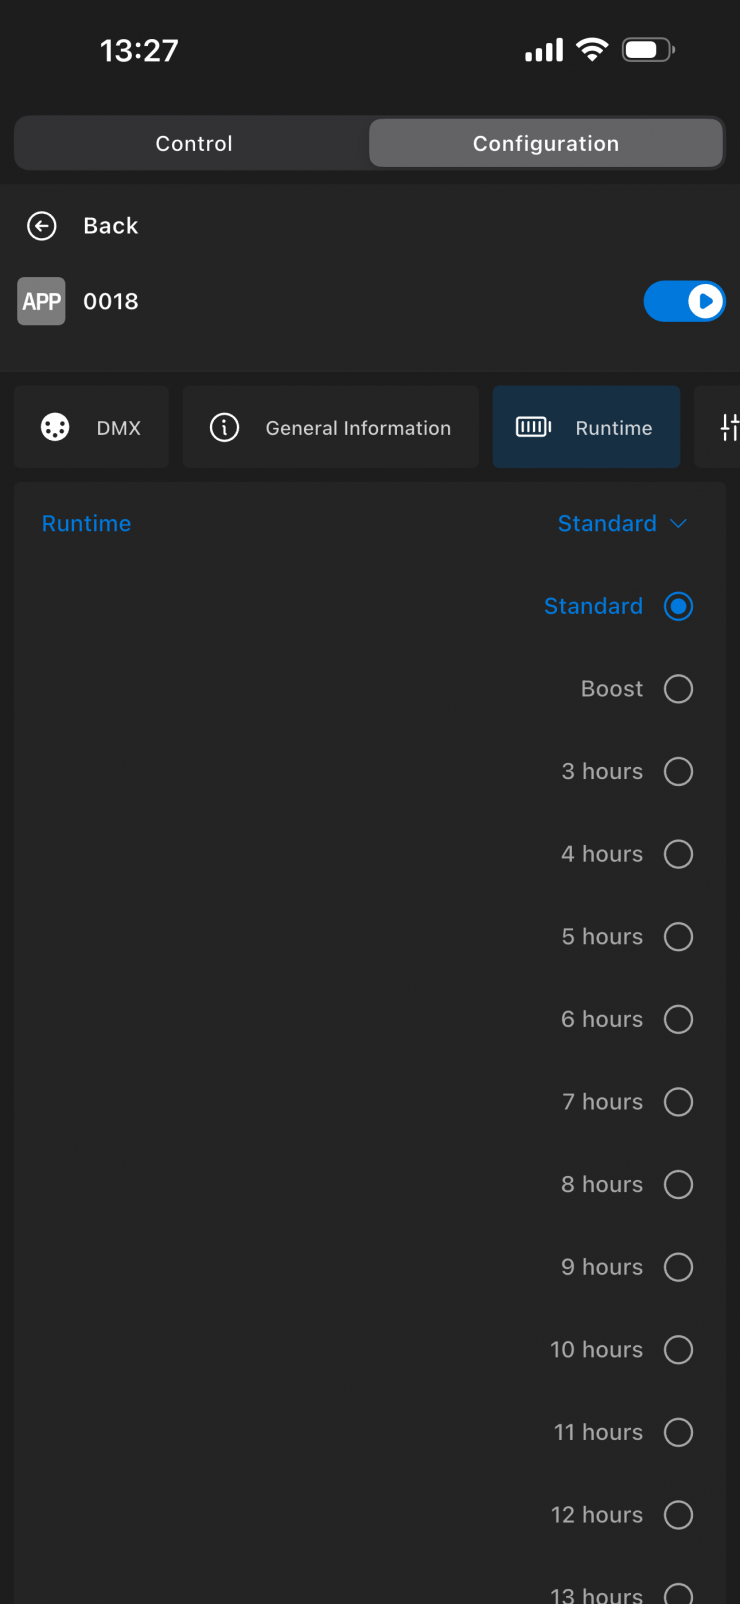Tap the back arrow circle icon
Screen dimensions: 740x1604
[x=42, y=226]
